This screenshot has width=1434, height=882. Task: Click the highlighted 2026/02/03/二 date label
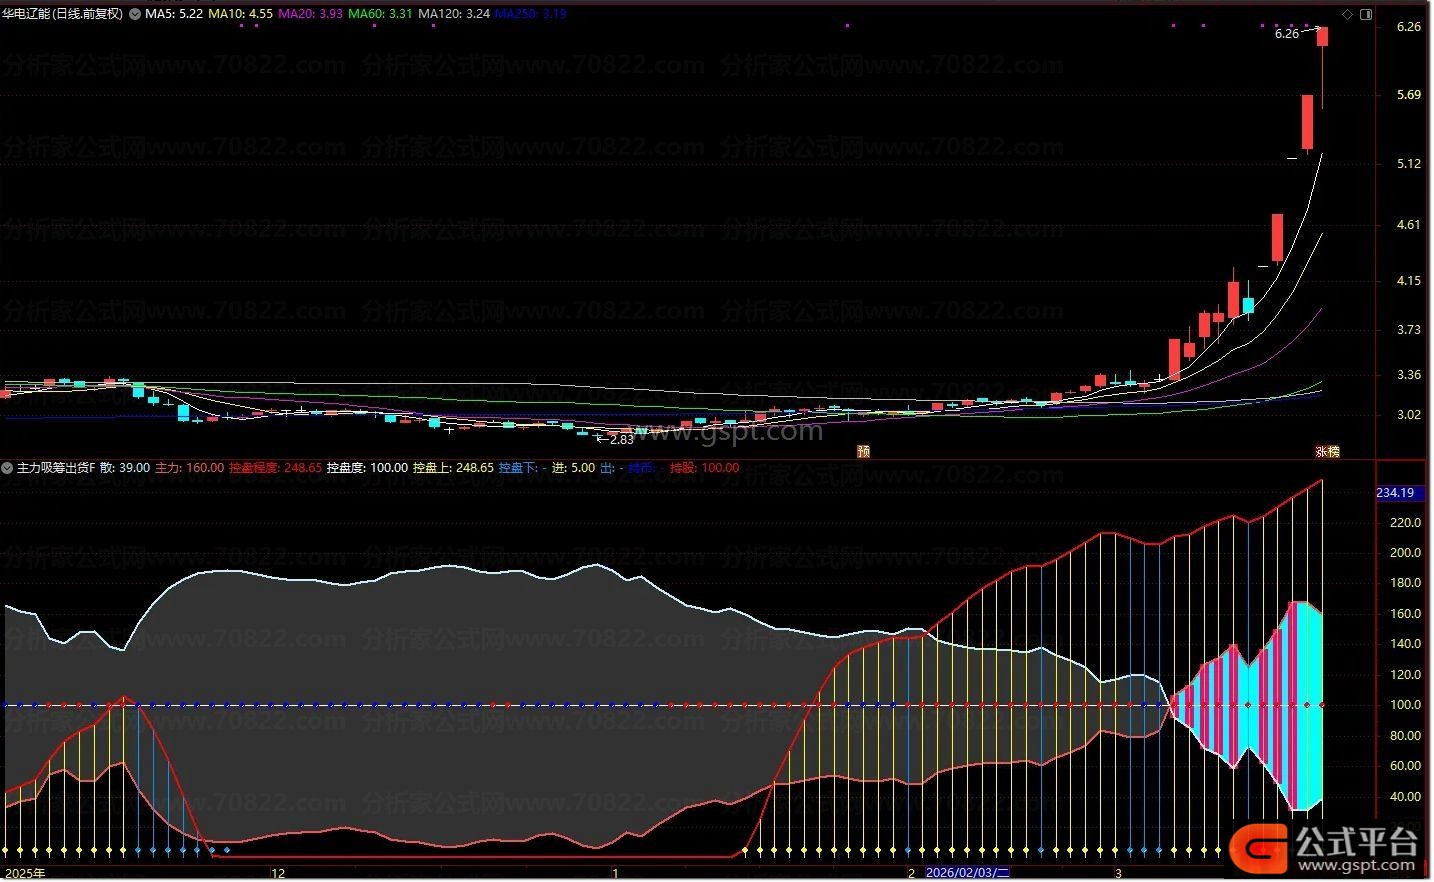point(968,873)
